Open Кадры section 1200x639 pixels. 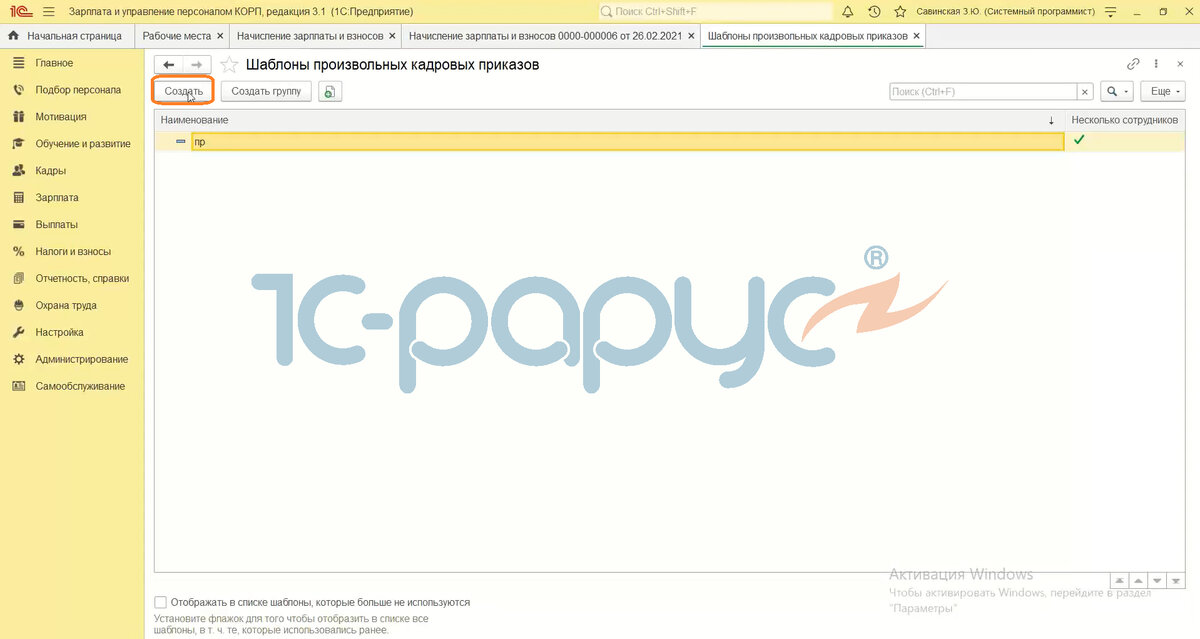pyautogui.click(x=51, y=170)
